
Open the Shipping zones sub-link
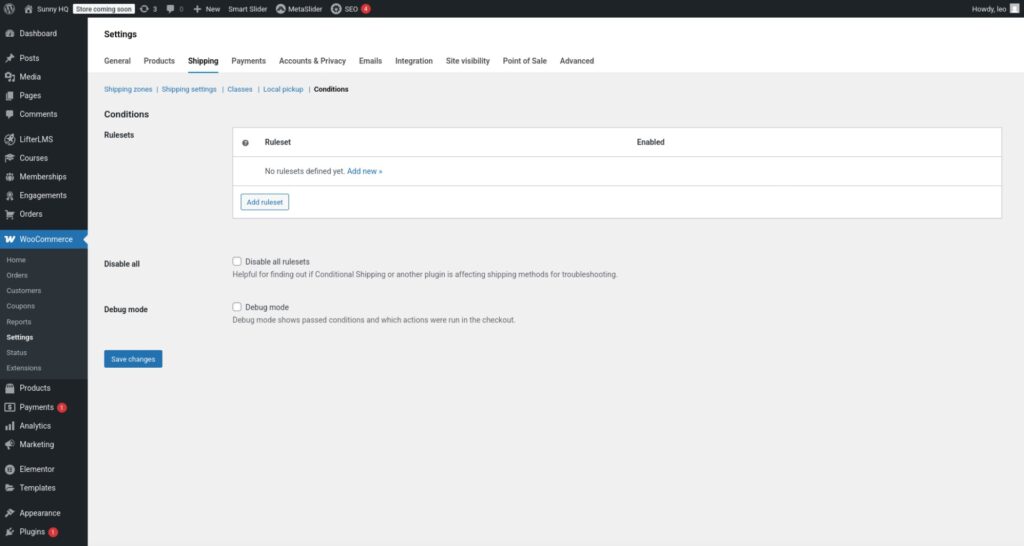point(128,90)
